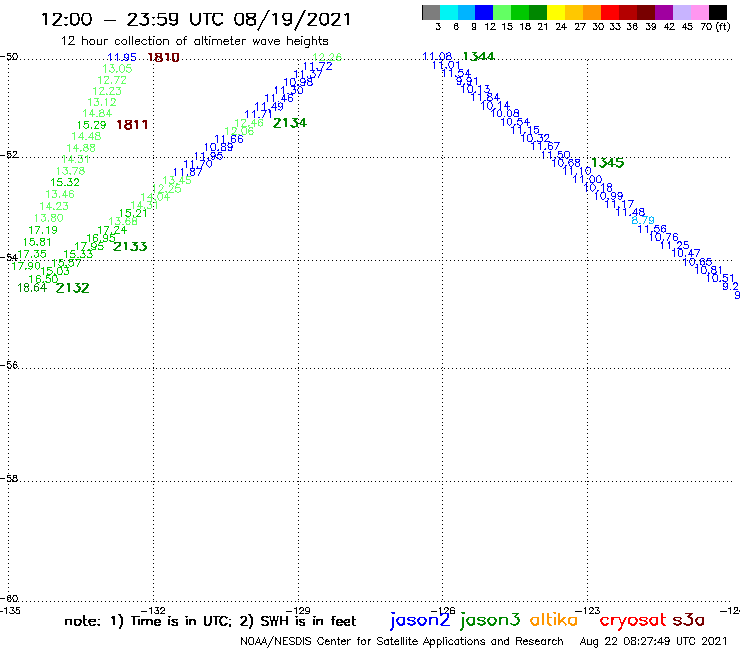
Task: Click the 2134 pass time label
Action: tap(290, 123)
